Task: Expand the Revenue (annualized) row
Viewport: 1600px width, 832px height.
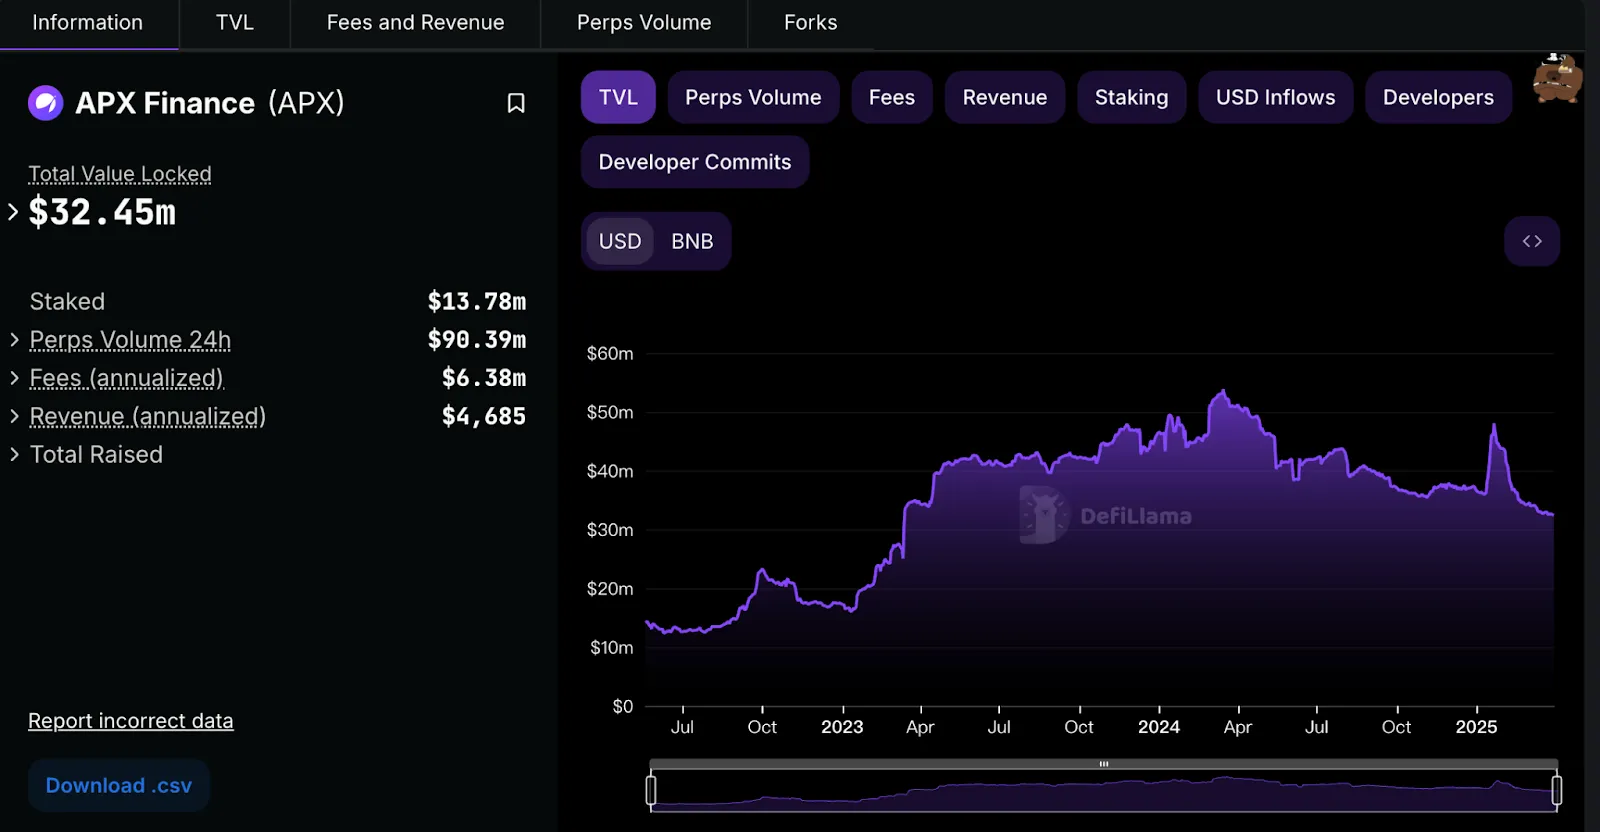Action: 14,416
